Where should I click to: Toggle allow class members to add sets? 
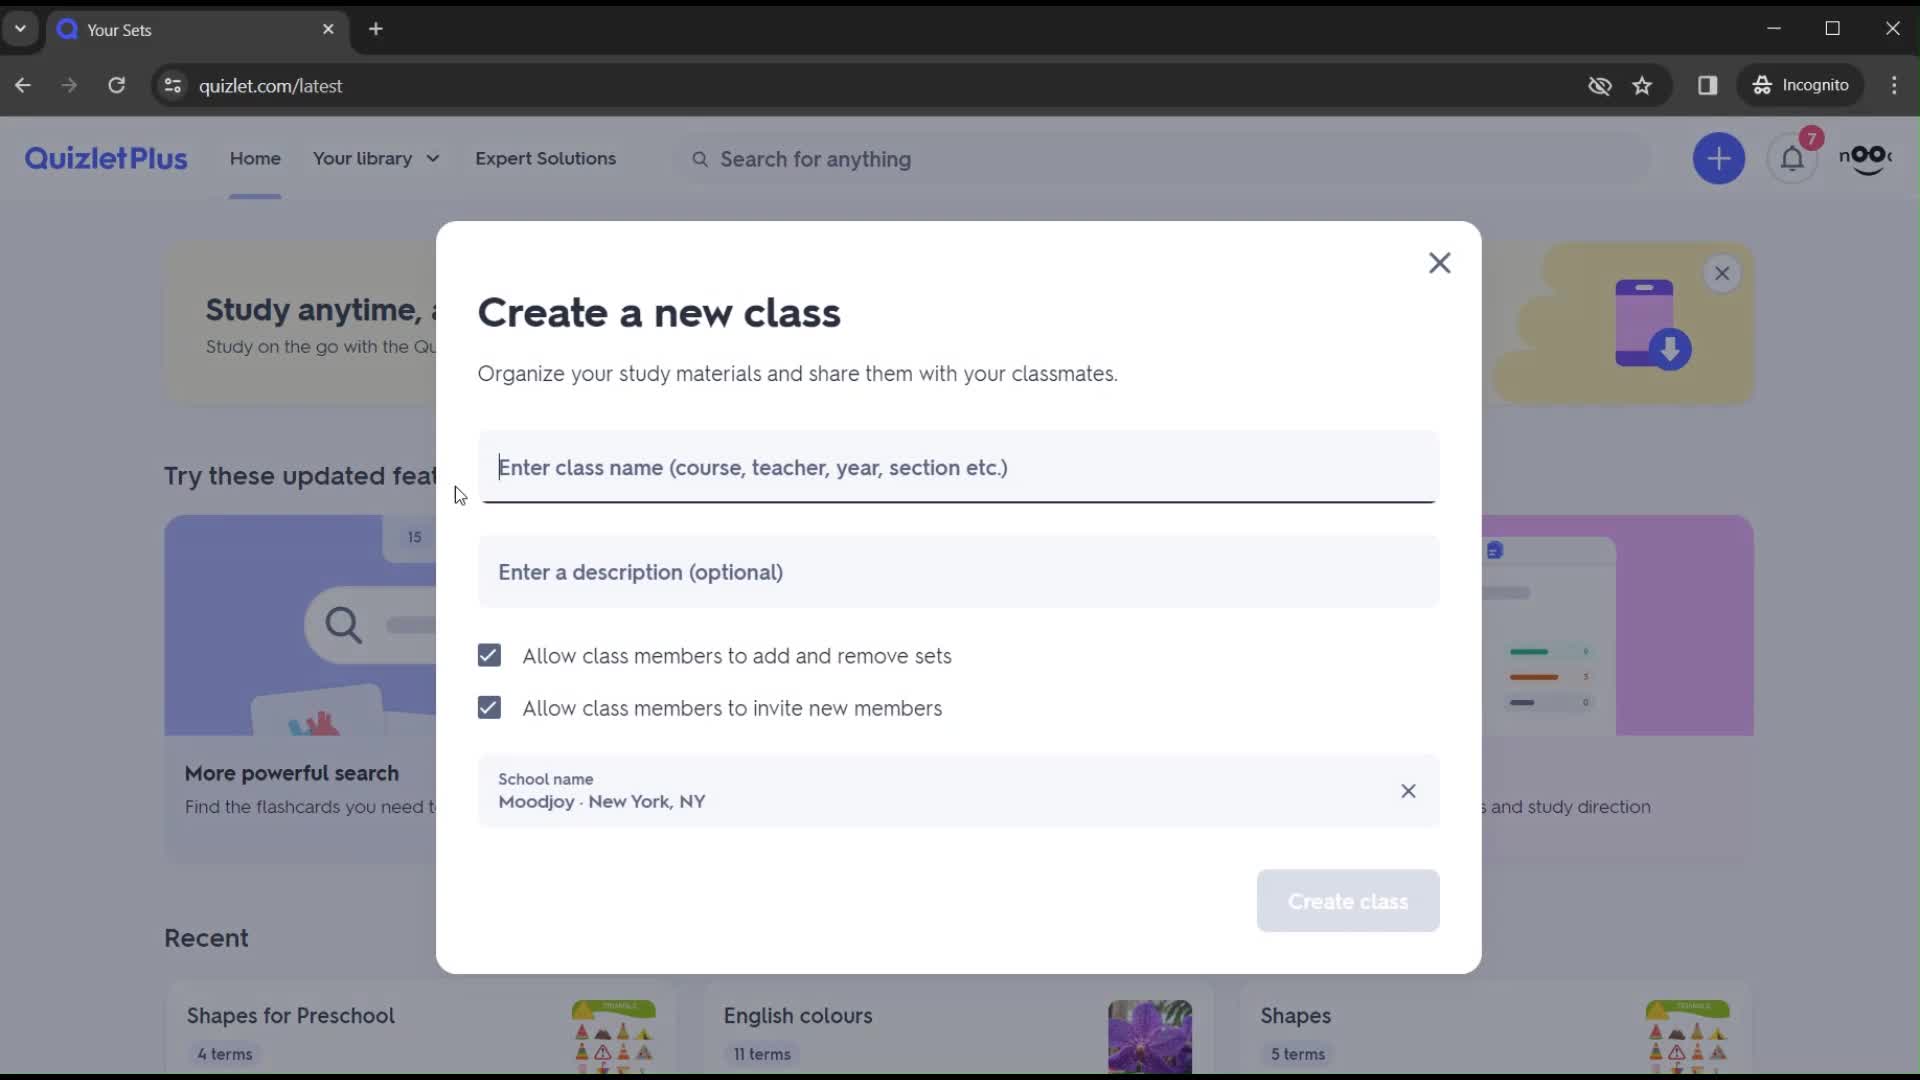pyautogui.click(x=489, y=655)
